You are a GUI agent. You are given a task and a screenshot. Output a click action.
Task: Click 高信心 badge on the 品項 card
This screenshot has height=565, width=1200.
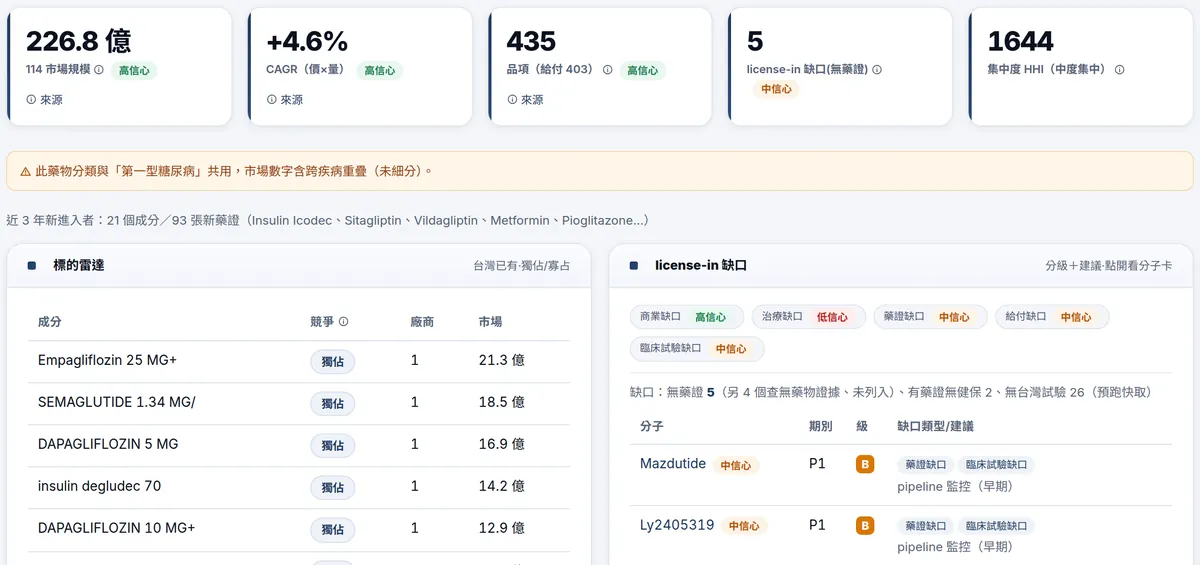pos(642,70)
